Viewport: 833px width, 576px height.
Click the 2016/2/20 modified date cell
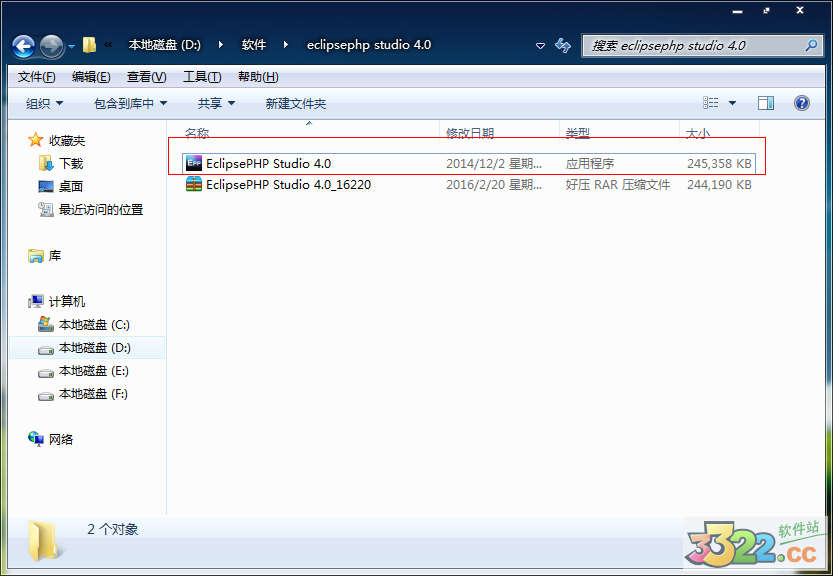tap(494, 185)
